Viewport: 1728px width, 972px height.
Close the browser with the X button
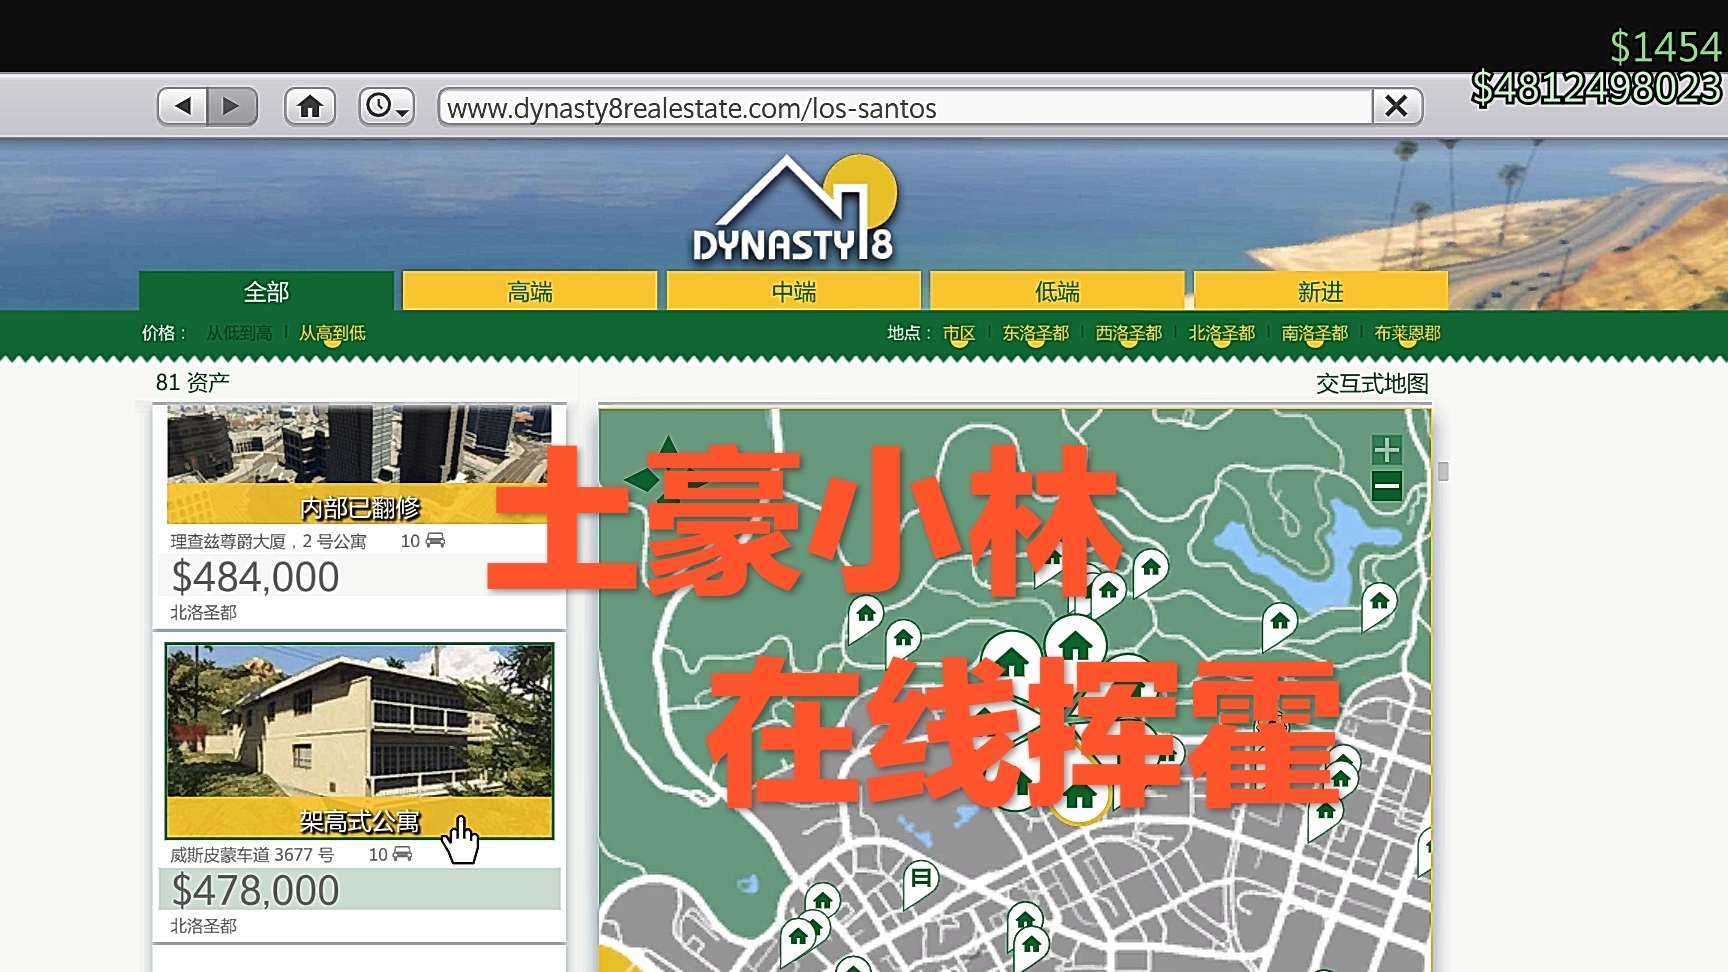1396,106
